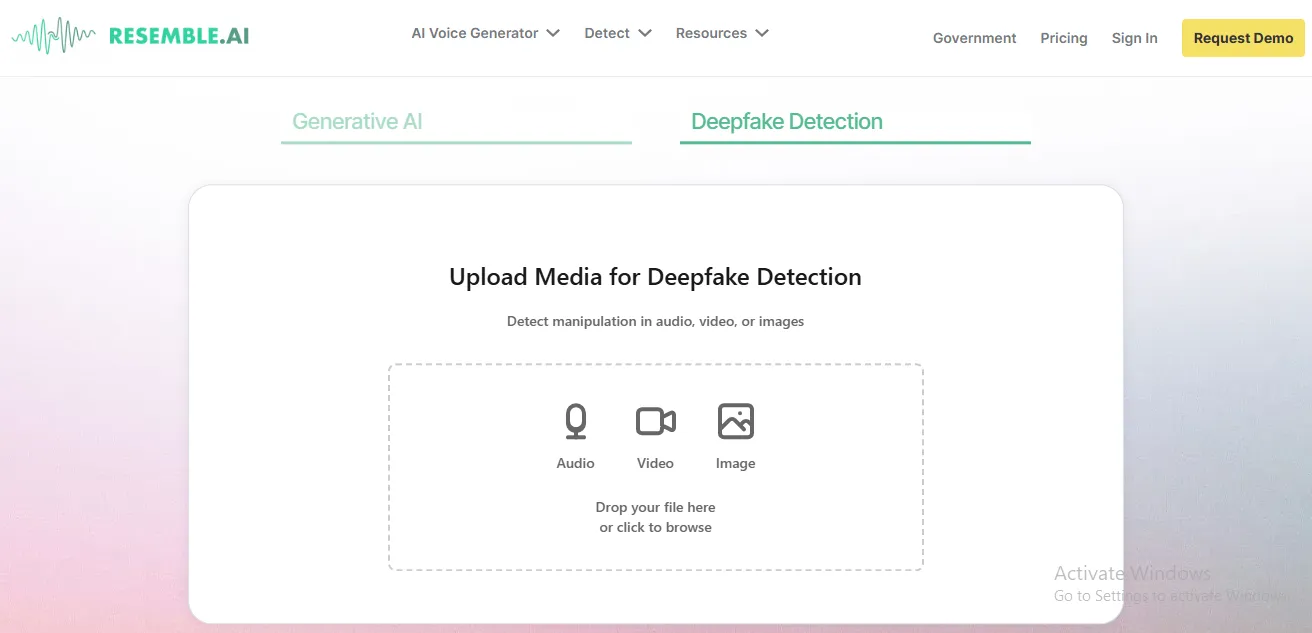
Task: Expand the chevron next to Detect
Action: pos(645,33)
